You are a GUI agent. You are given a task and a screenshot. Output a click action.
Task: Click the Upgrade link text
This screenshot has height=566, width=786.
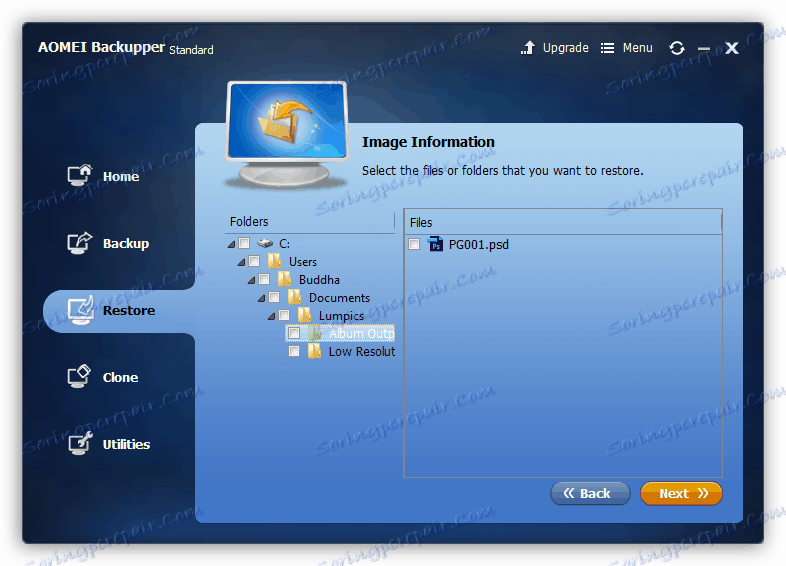click(565, 48)
